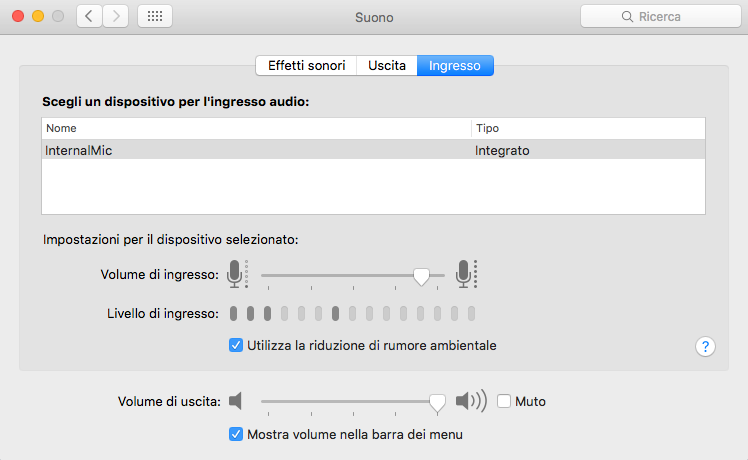Switch to the Effetti sonori tab
The width and height of the screenshot is (748, 460).
307,66
